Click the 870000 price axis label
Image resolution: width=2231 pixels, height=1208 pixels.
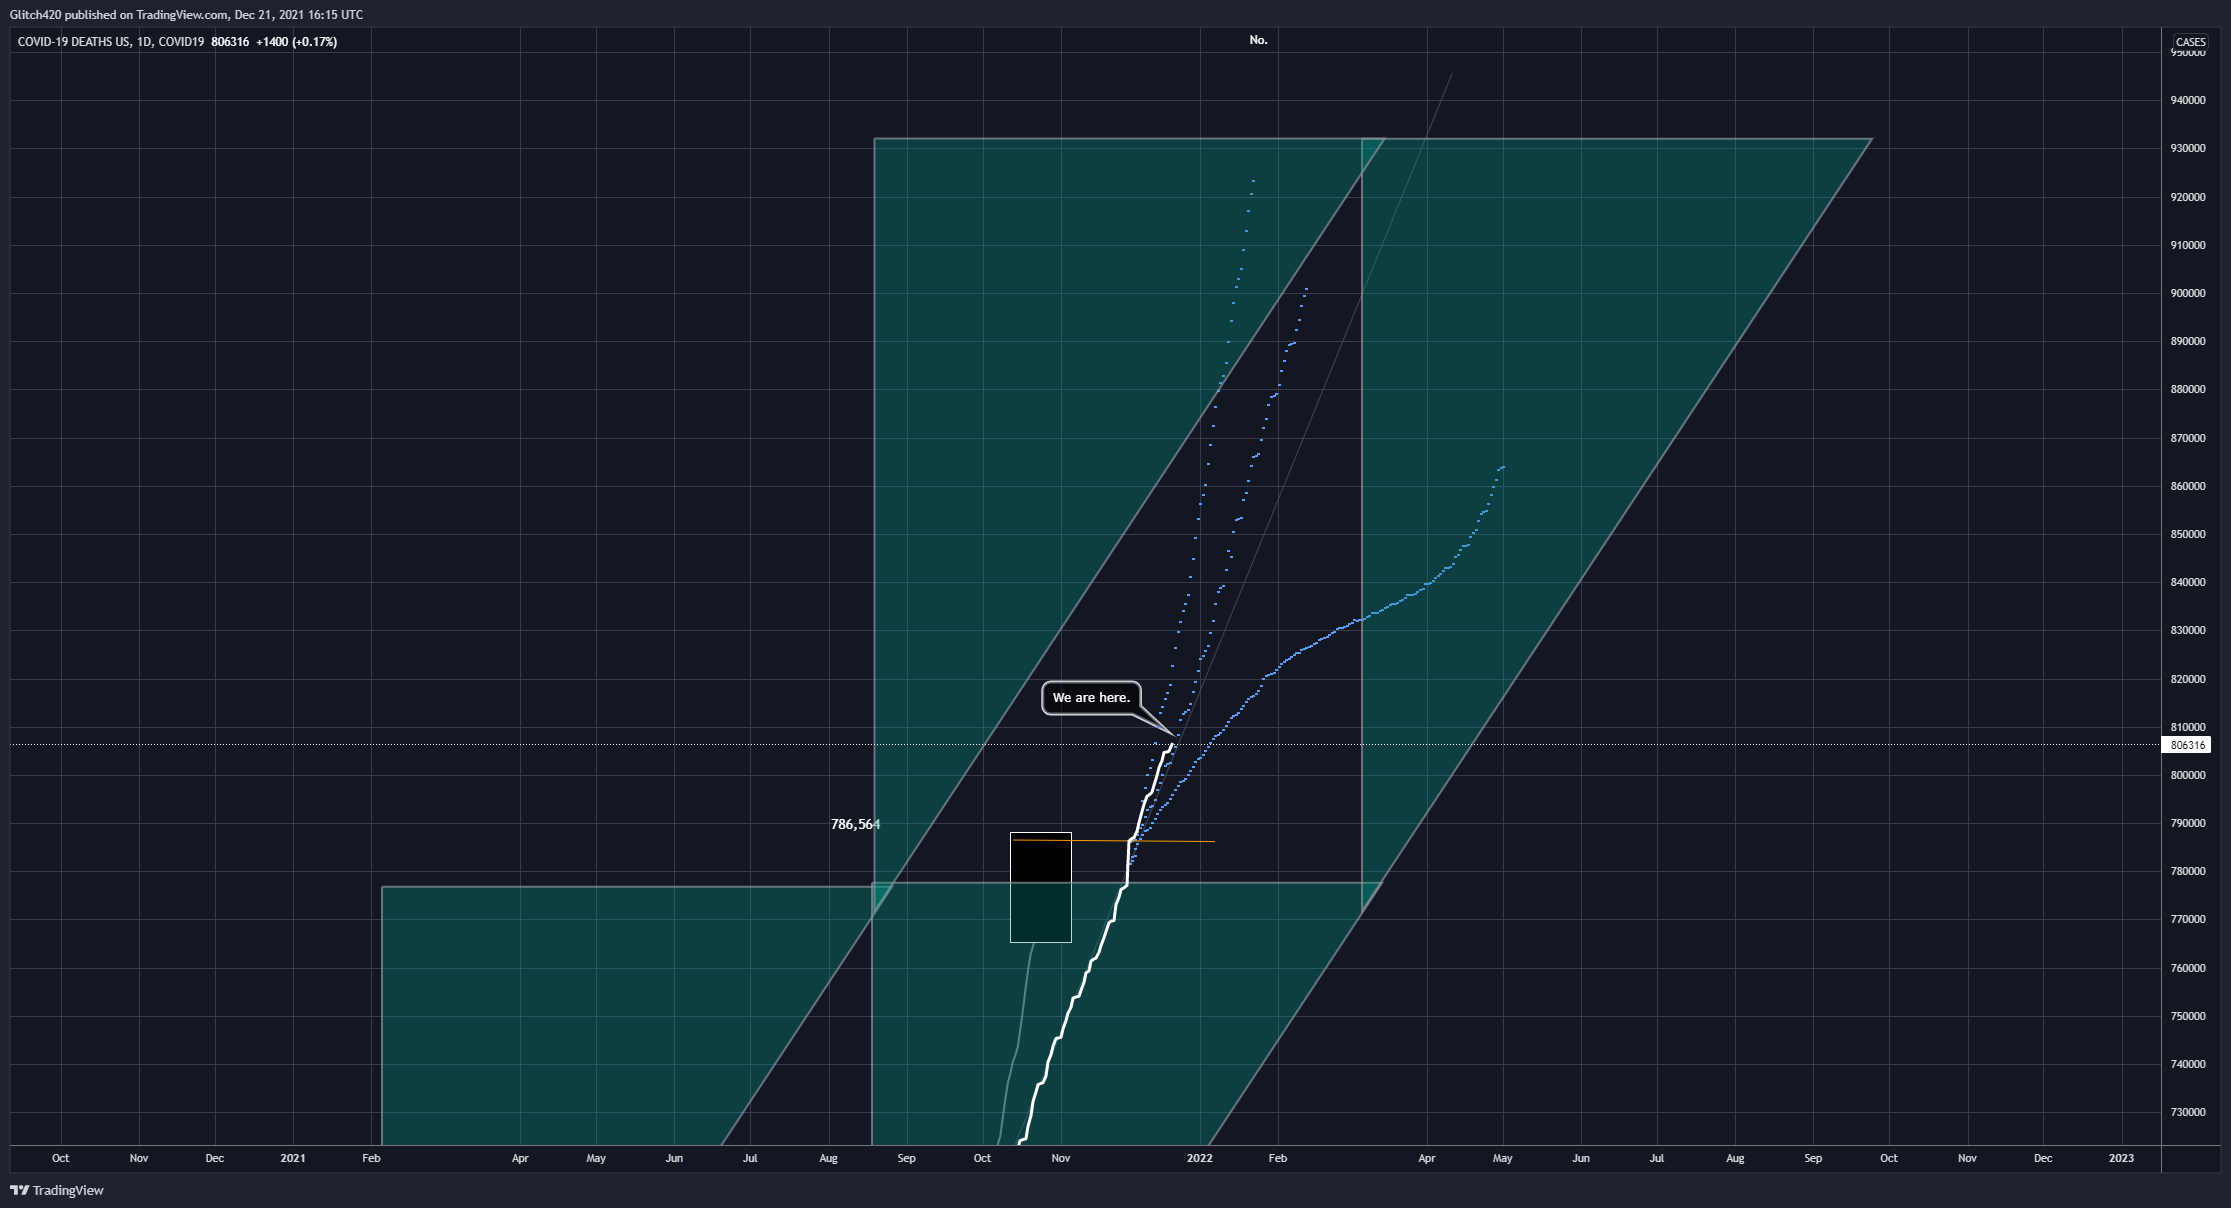click(2187, 438)
